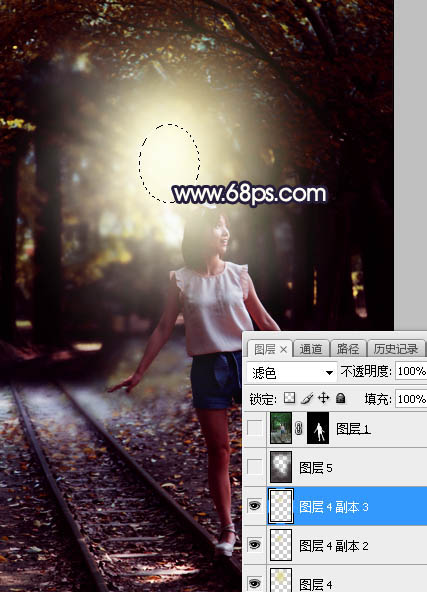Close the 图层 tab with its x icon
427x592 pixels.
283,350
